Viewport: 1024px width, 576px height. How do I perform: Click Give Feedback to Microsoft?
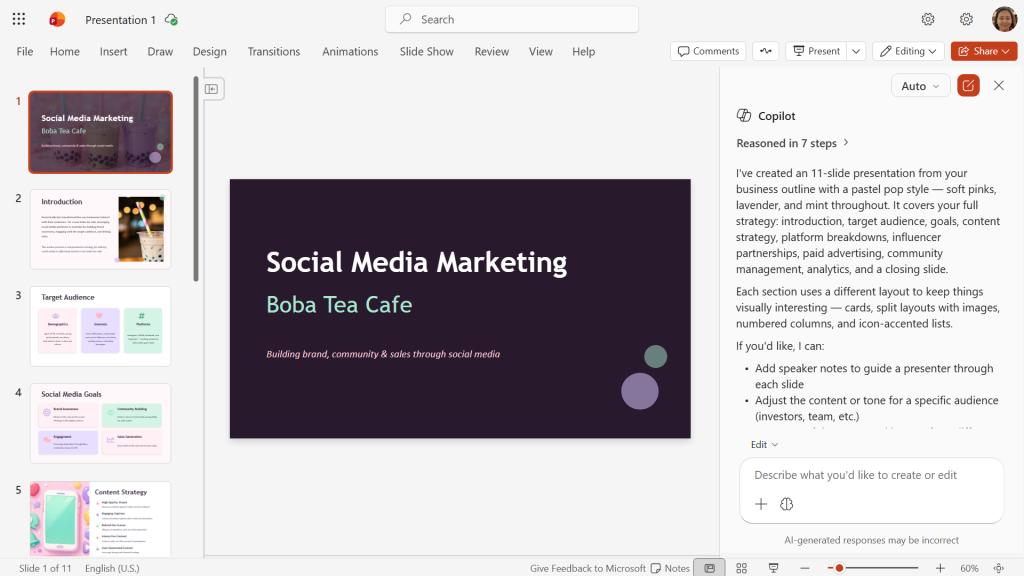coord(588,568)
